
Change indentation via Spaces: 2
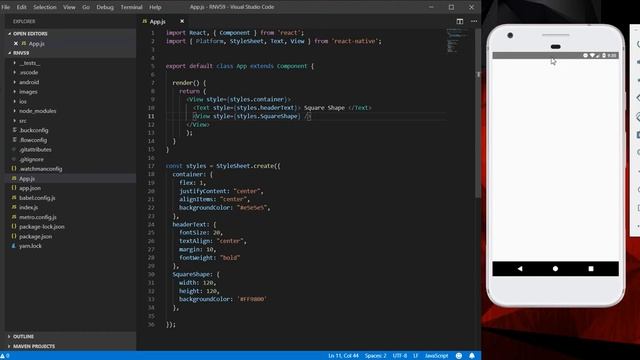click(376, 356)
